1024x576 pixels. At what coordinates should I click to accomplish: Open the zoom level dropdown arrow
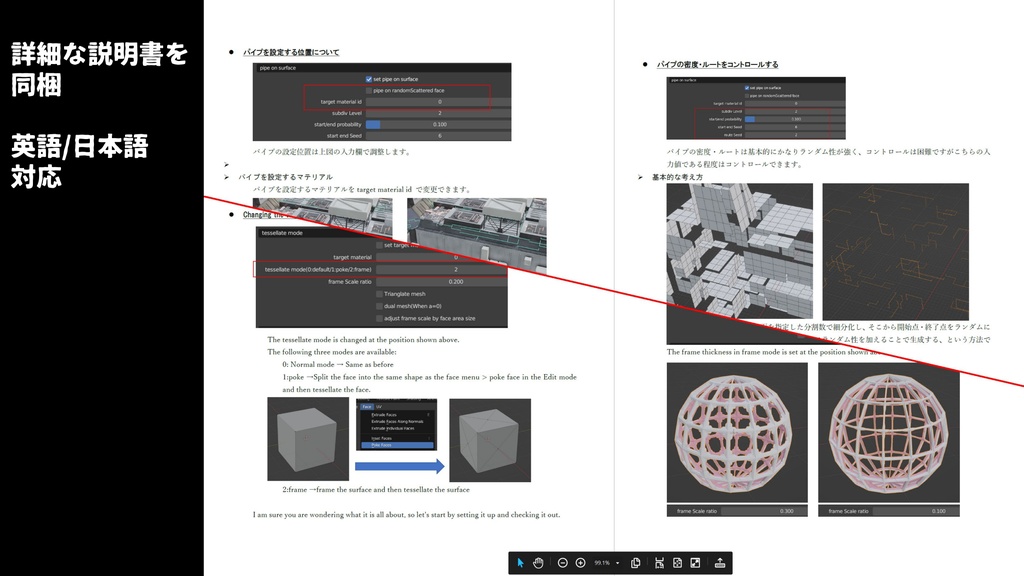618,563
